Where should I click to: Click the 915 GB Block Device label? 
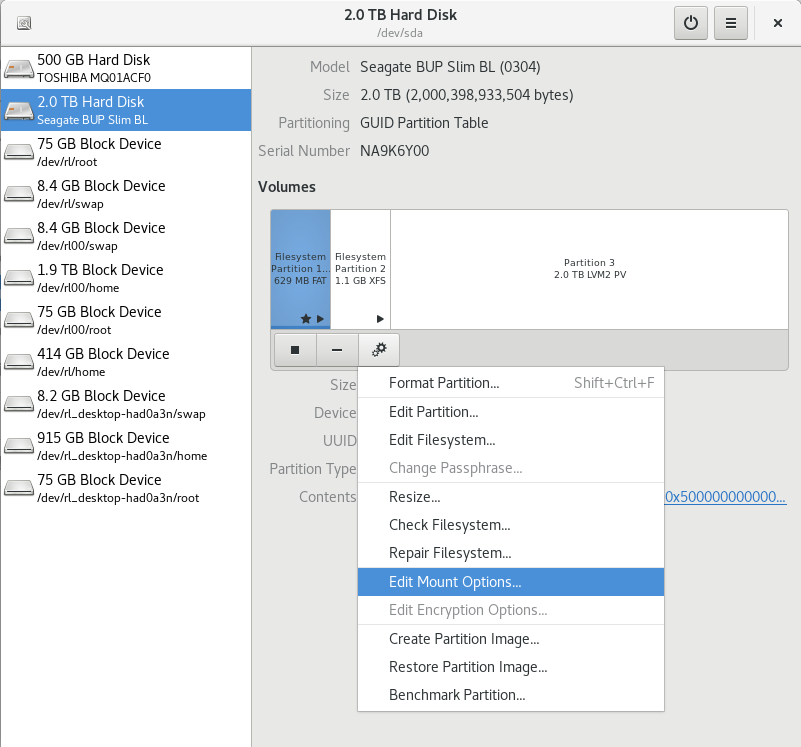pos(103,438)
